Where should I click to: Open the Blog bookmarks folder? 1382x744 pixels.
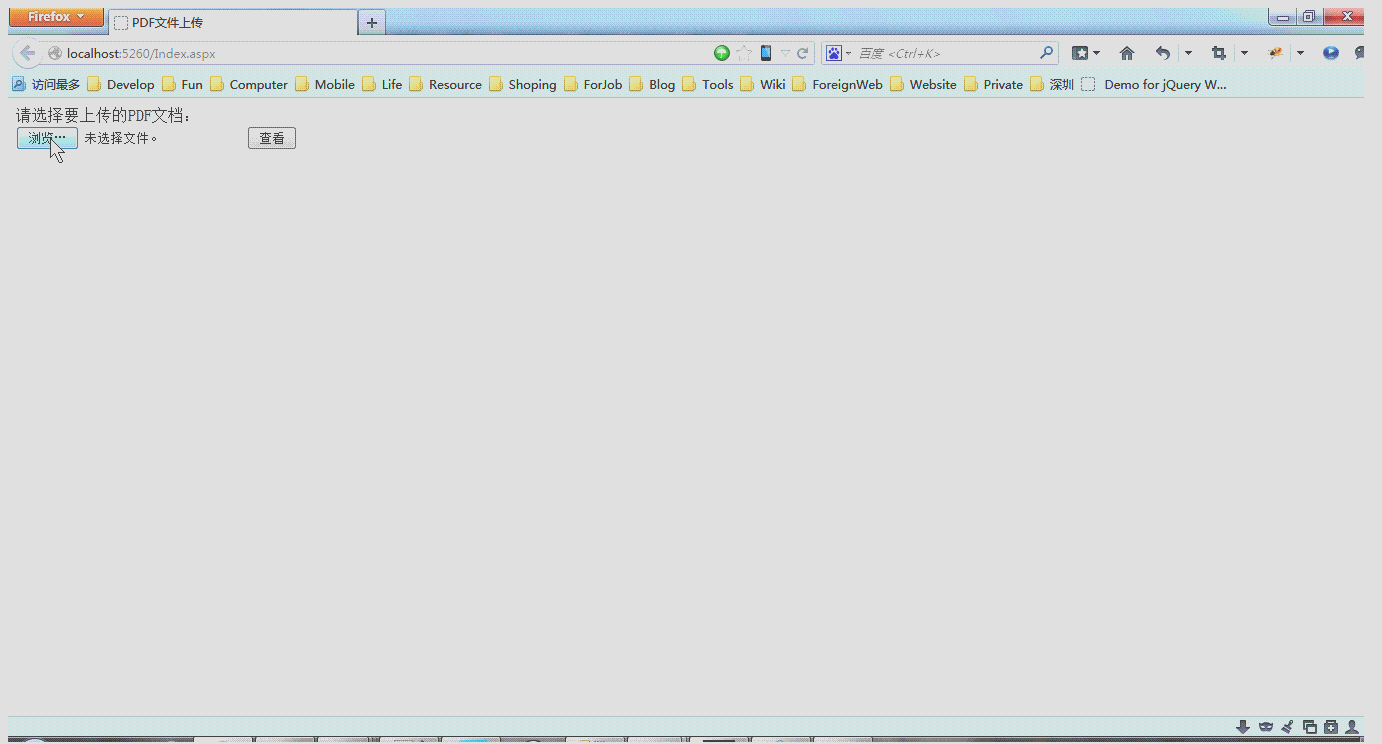coord(653,85)
